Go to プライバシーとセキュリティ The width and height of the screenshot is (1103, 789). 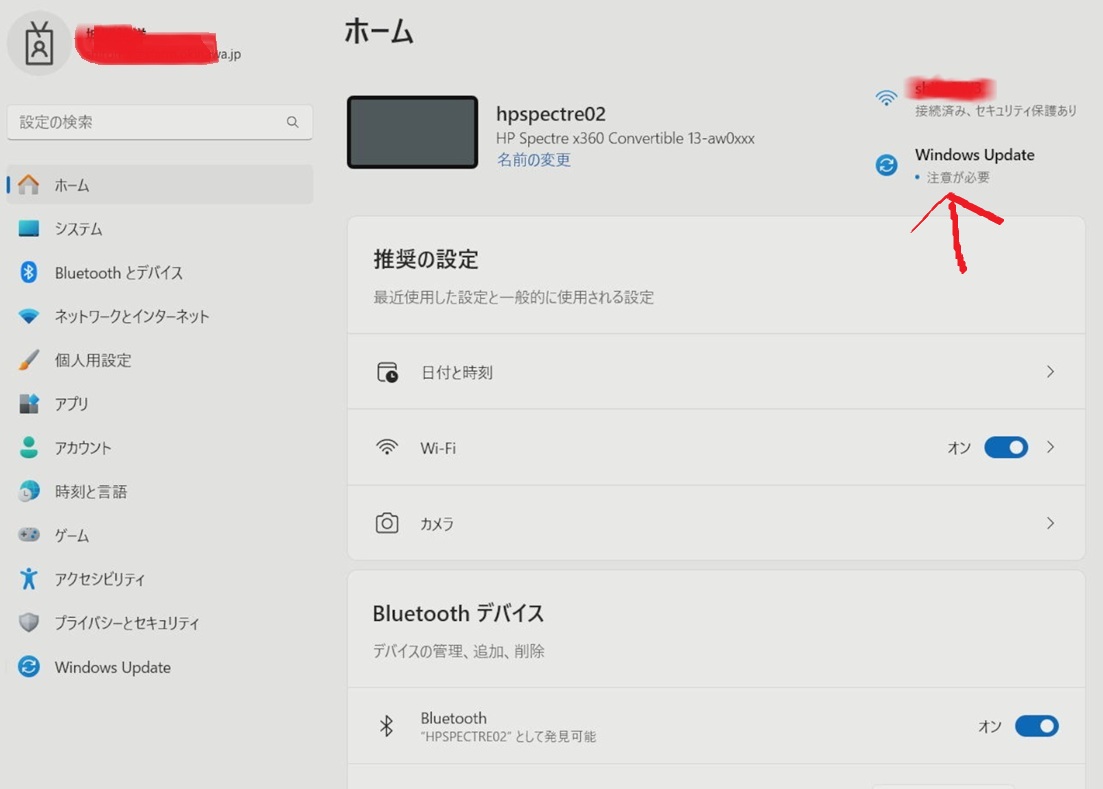(160, 622)
